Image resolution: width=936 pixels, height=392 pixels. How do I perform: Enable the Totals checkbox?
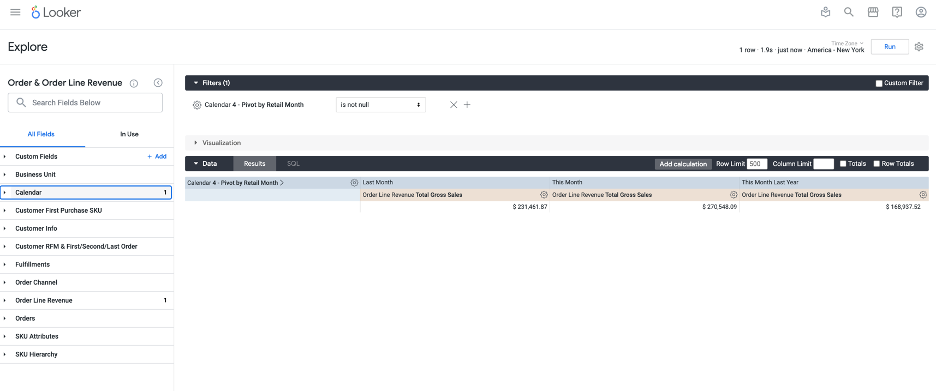[843, 163]
